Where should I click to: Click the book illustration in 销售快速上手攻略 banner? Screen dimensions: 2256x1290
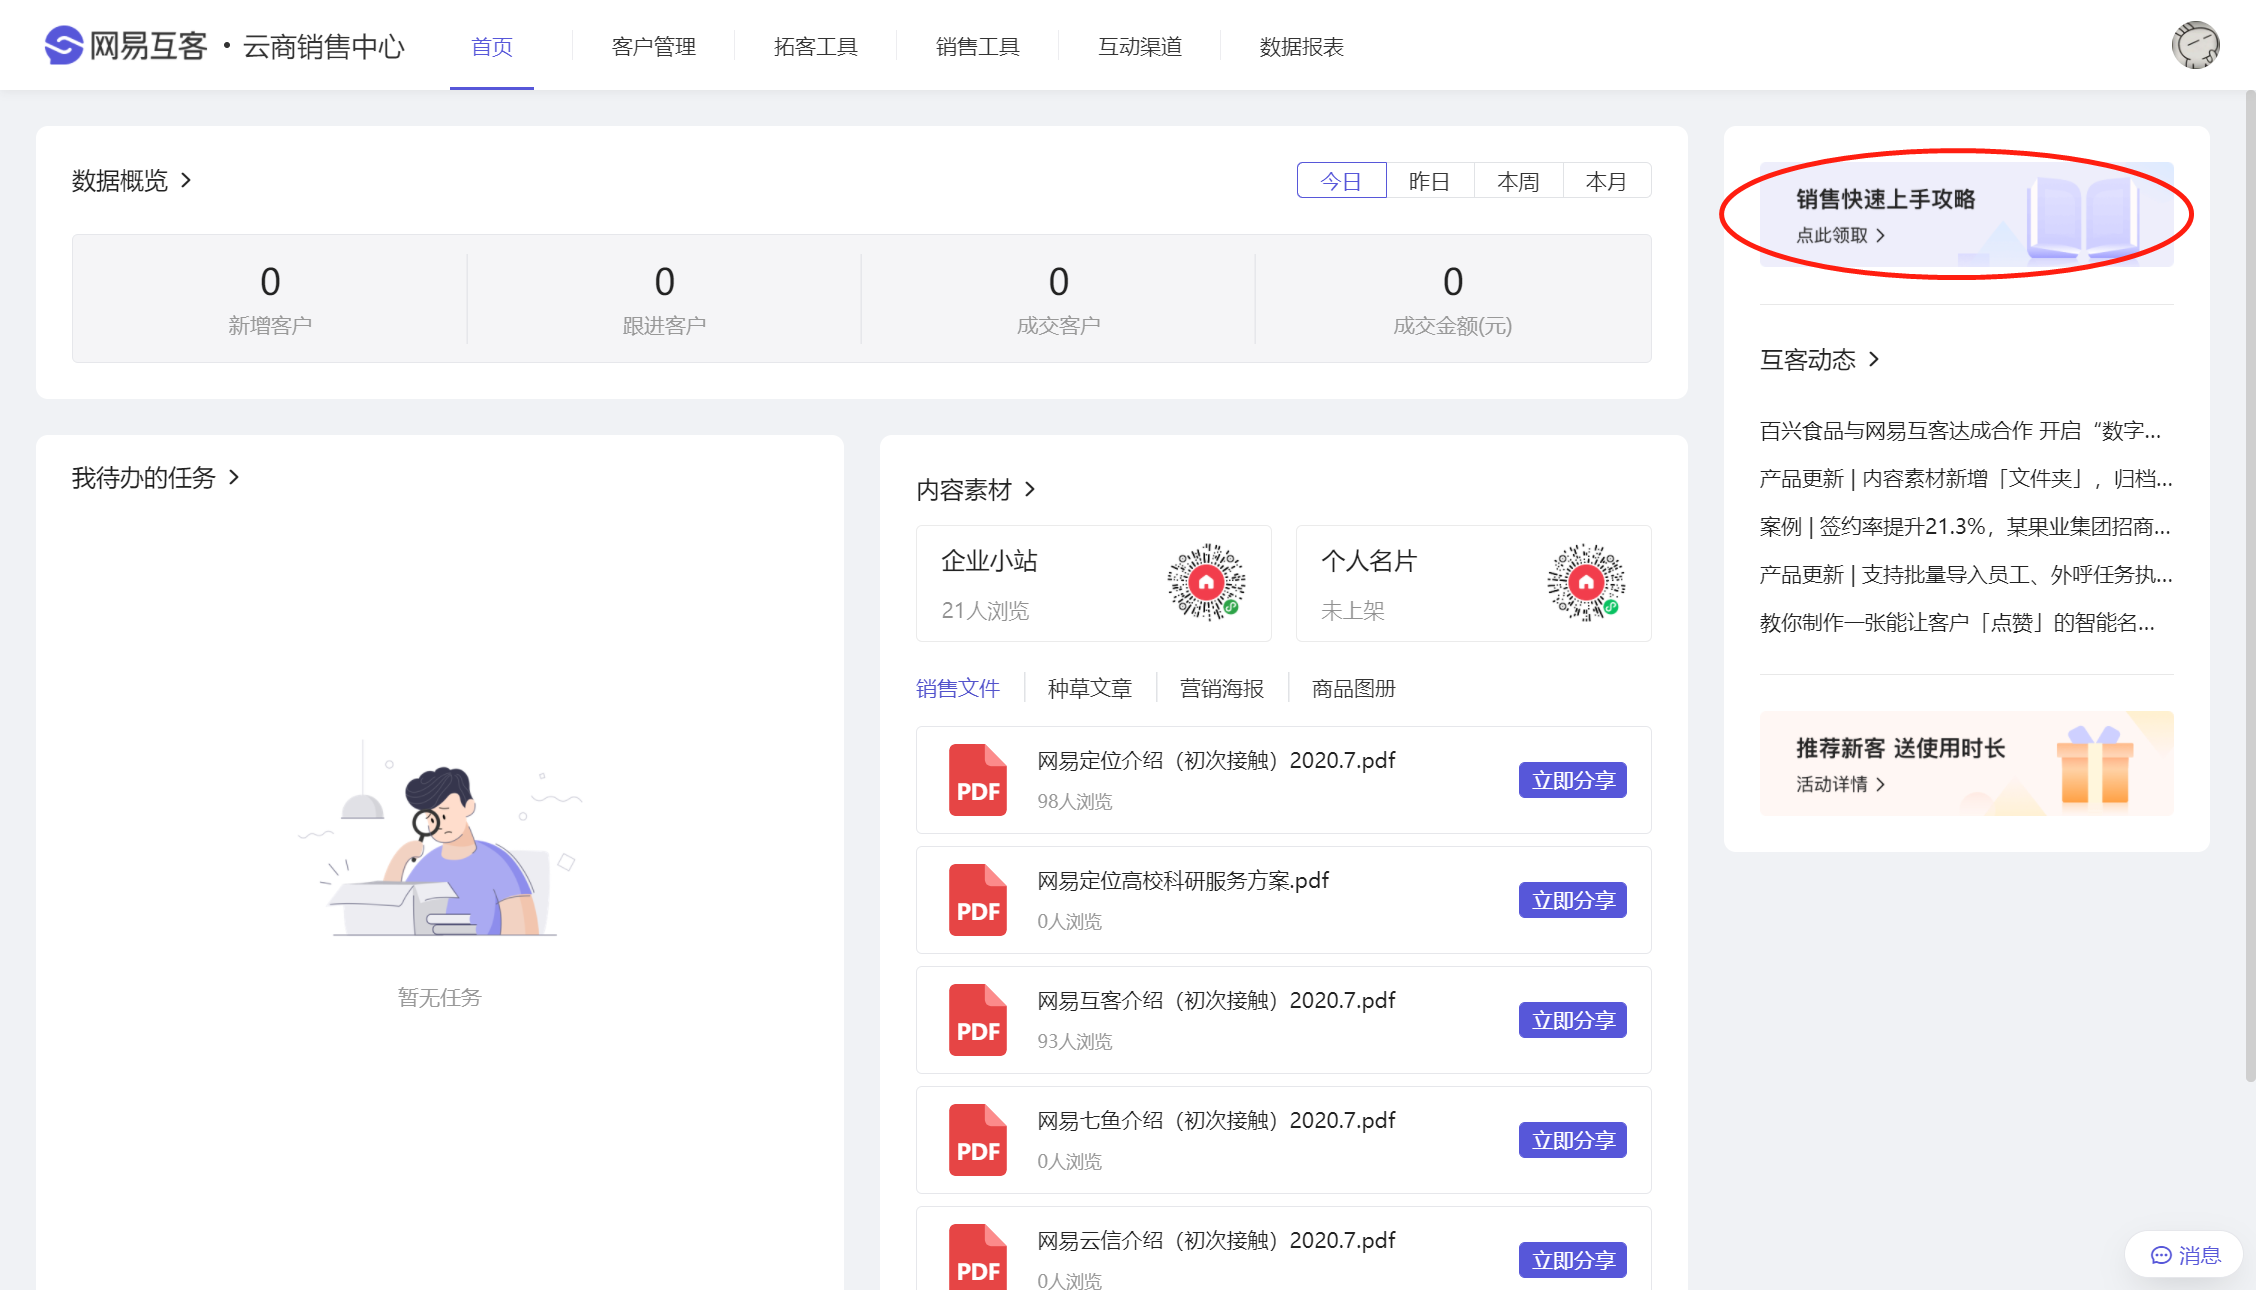pyautogui.click(x=2082, y=216)
